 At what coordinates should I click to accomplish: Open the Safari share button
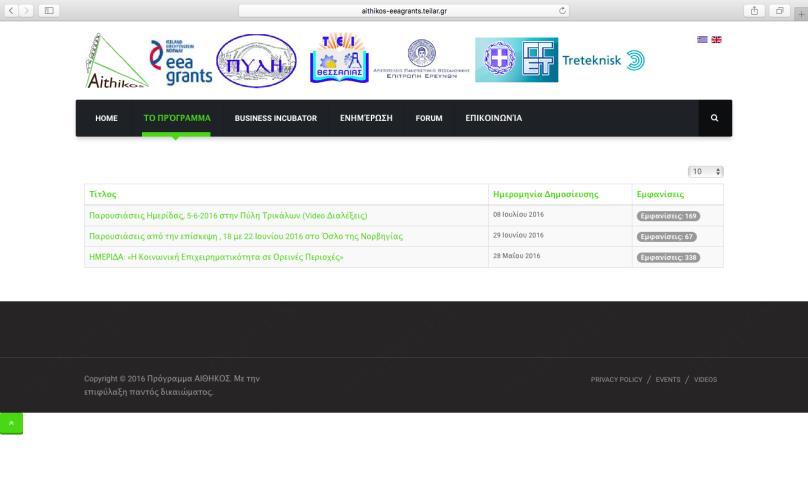pos(754,10)
